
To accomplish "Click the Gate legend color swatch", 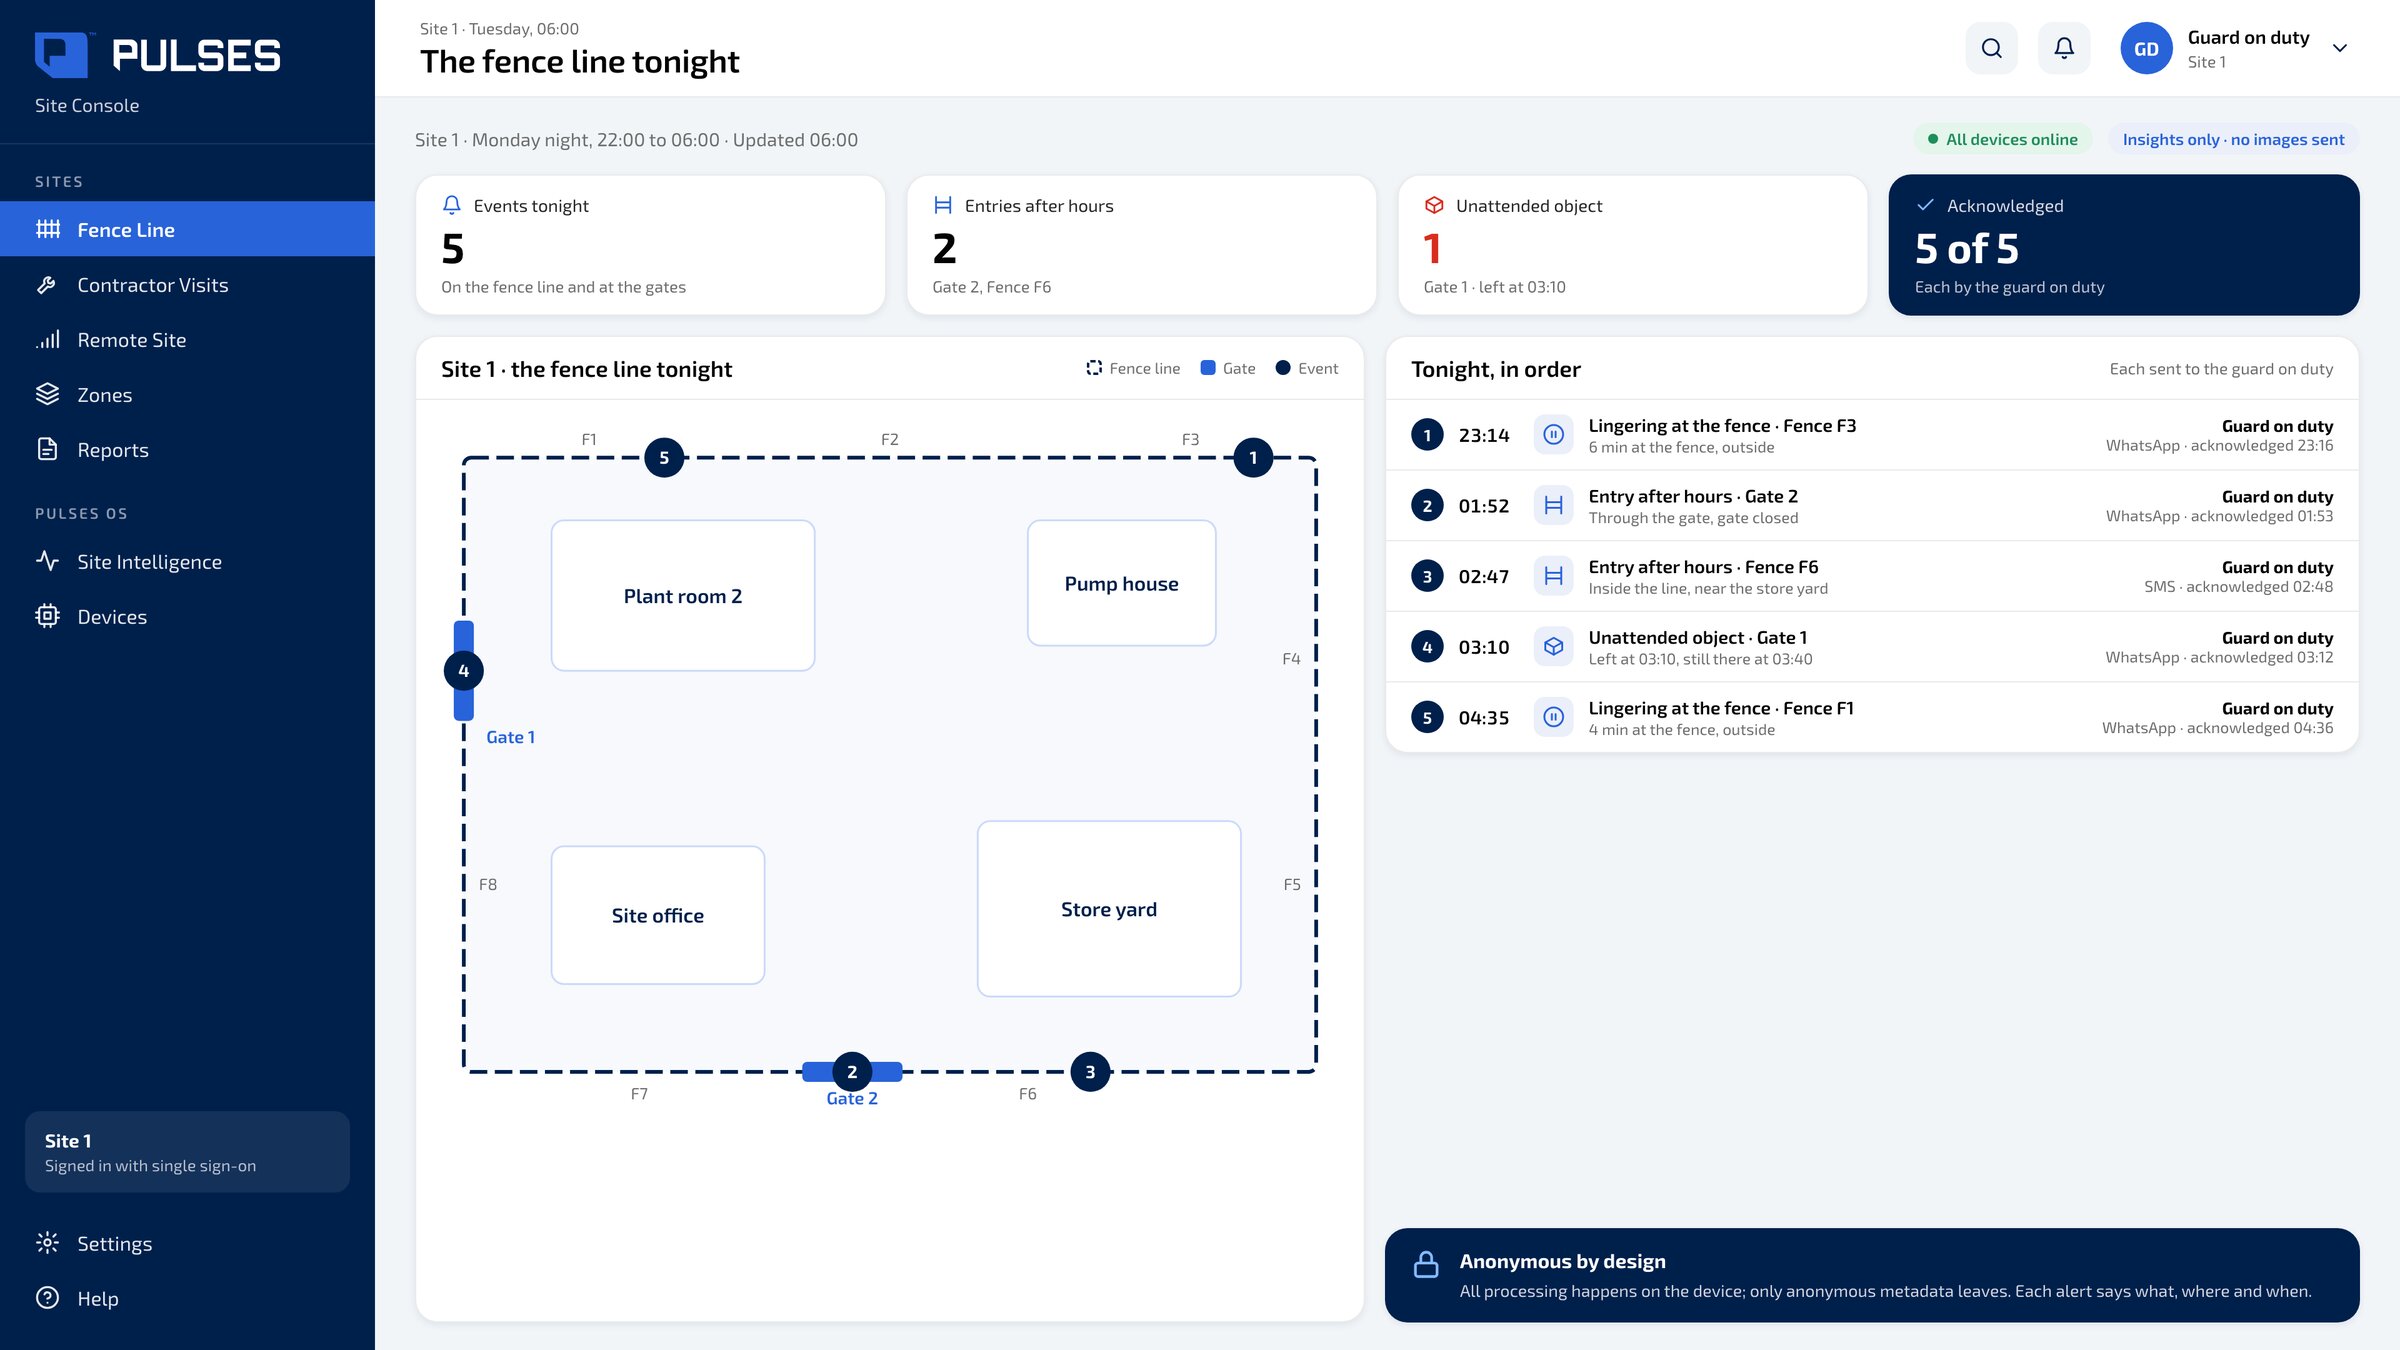I will [1208, 368].
